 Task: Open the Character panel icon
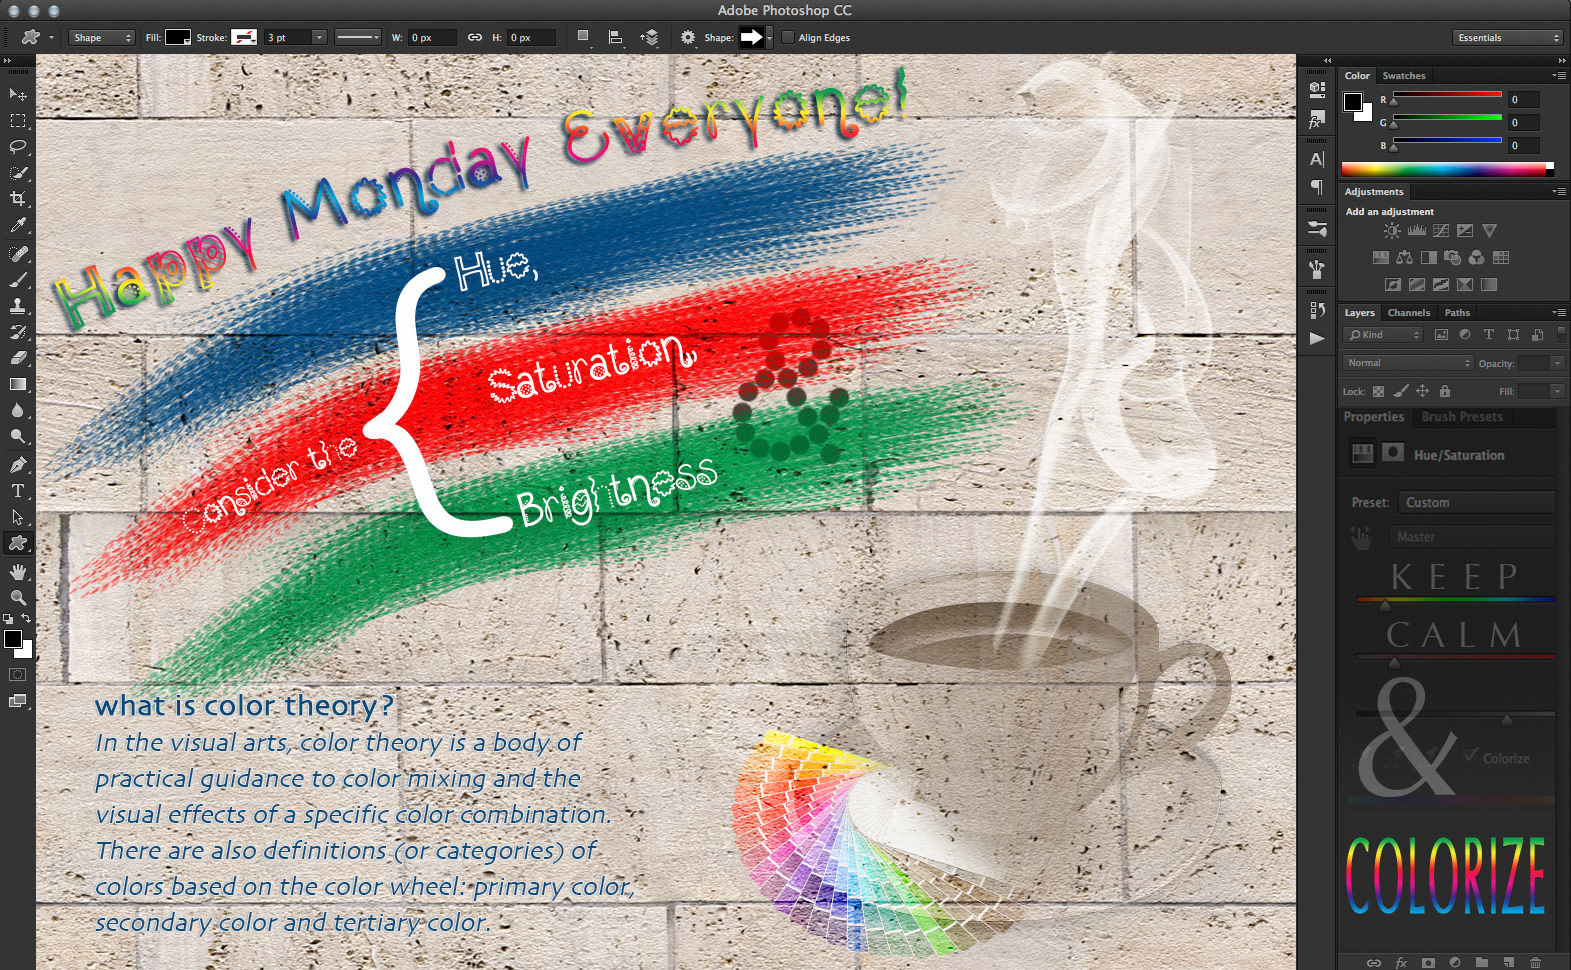coord(1317,159)
